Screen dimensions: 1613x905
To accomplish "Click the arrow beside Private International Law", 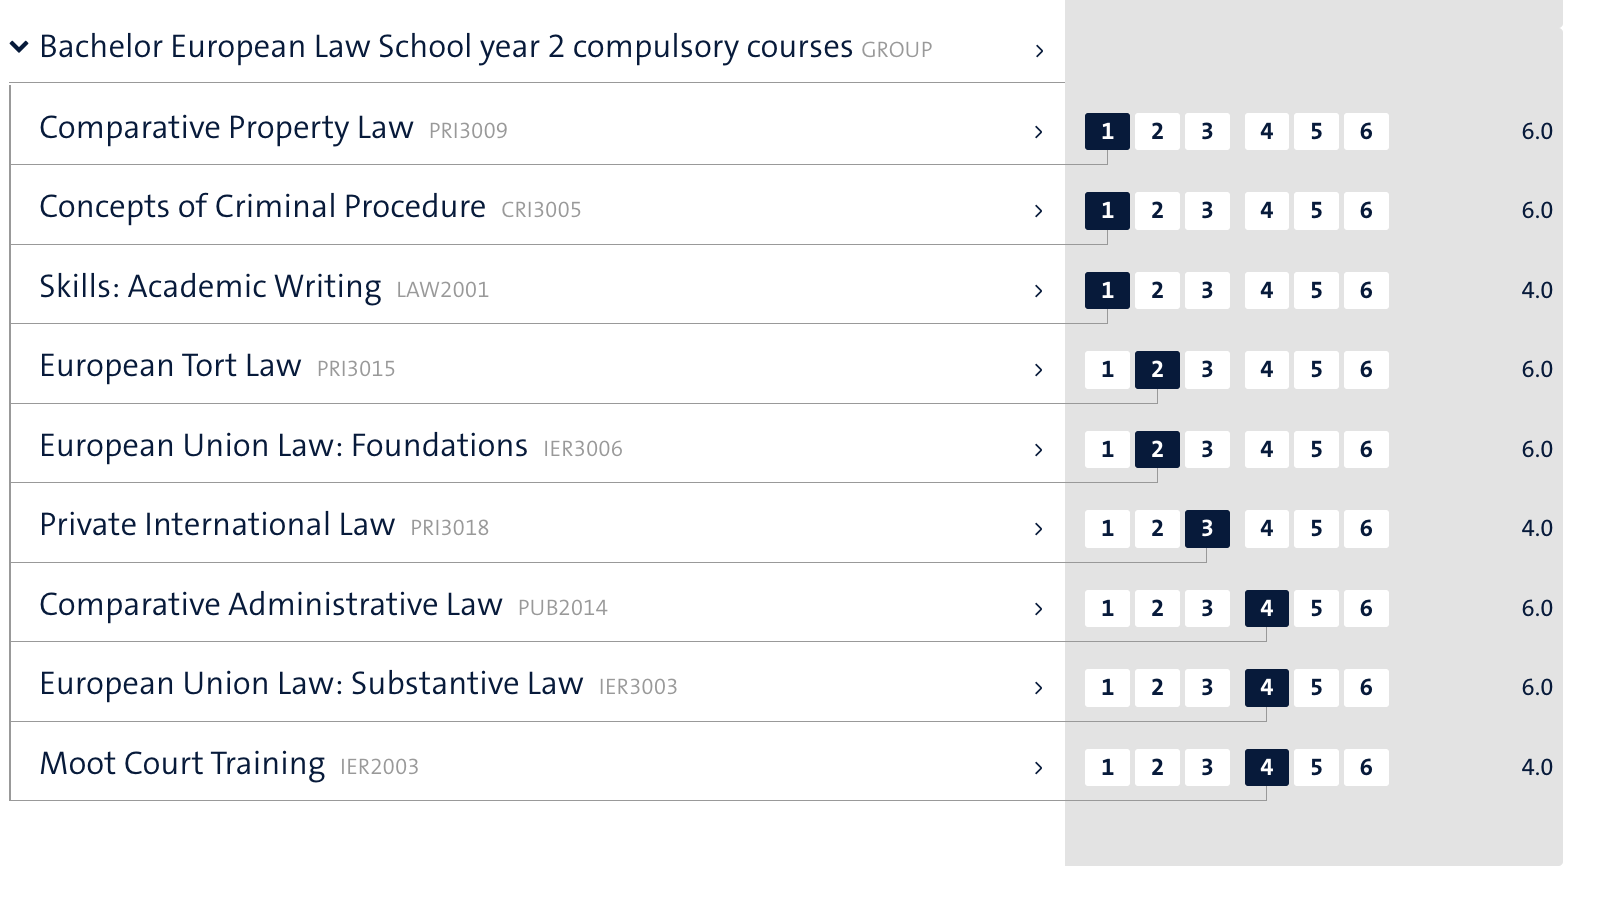I will (x=1039, y=529).
